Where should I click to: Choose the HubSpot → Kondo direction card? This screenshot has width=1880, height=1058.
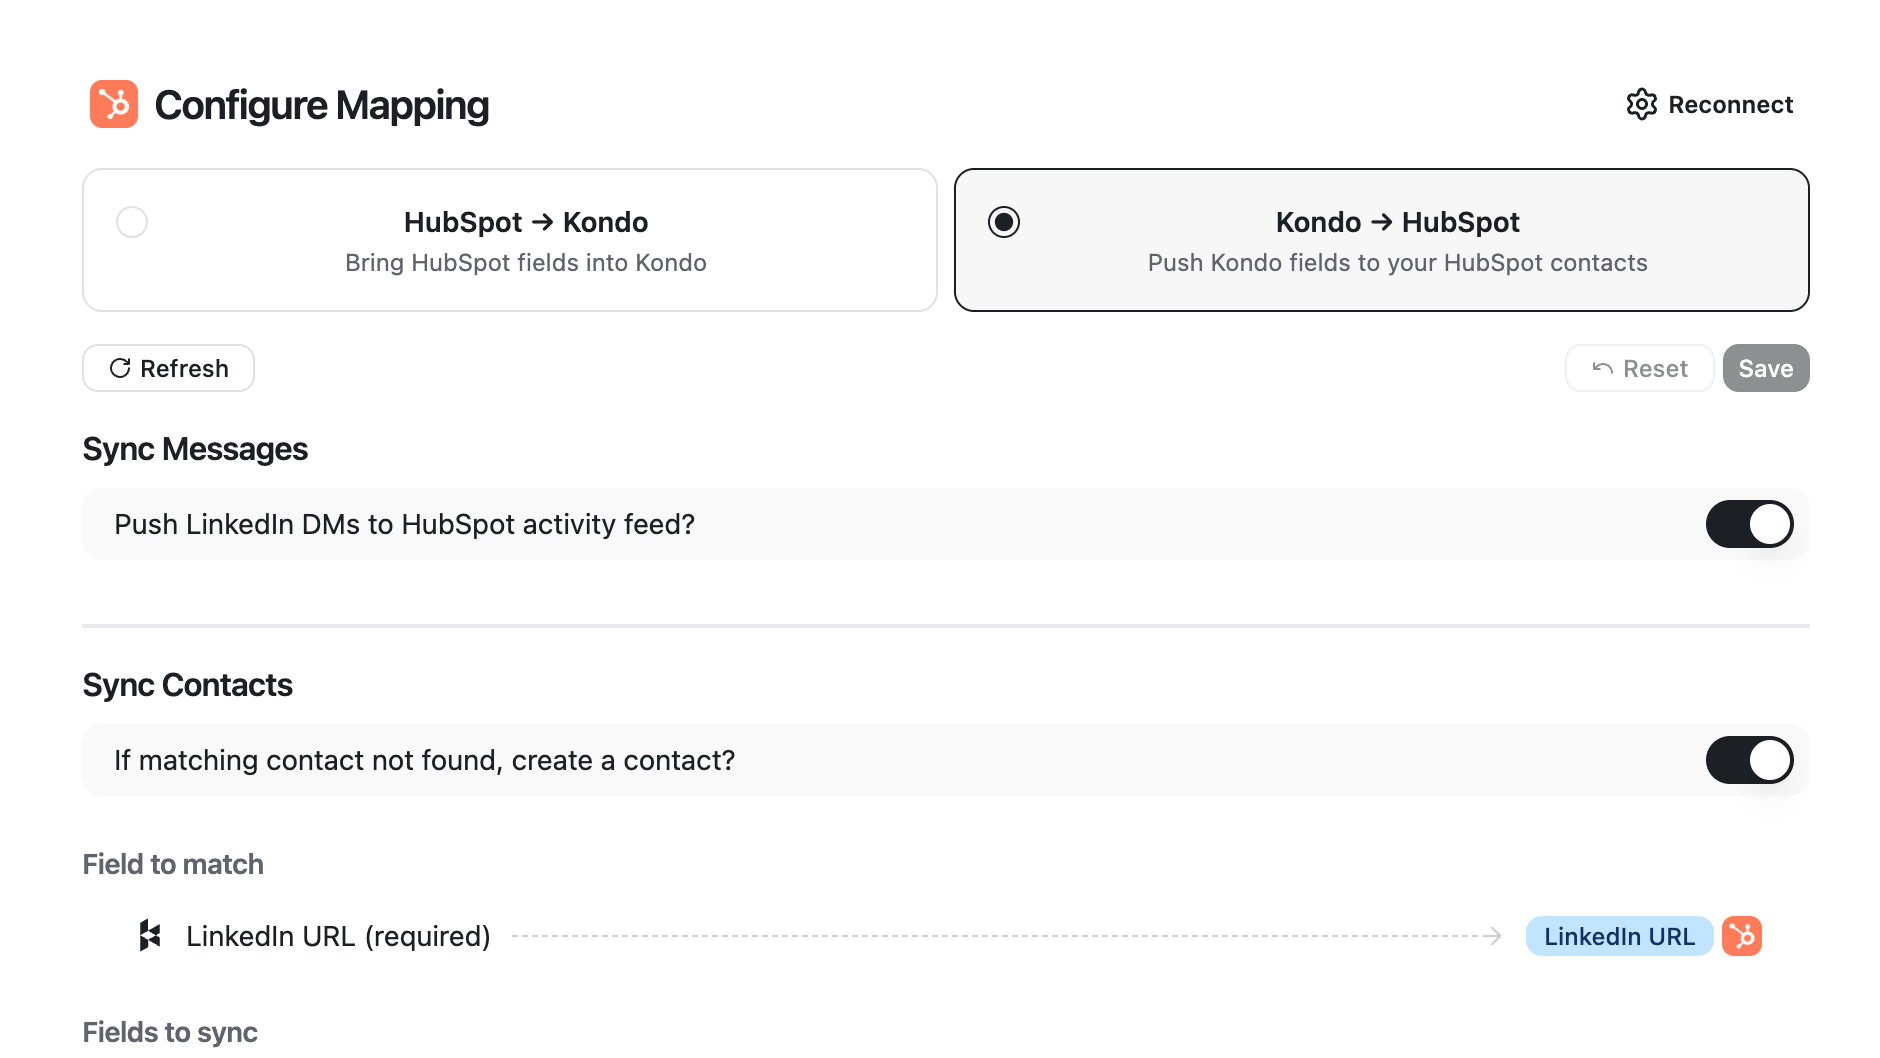(509, 240)
